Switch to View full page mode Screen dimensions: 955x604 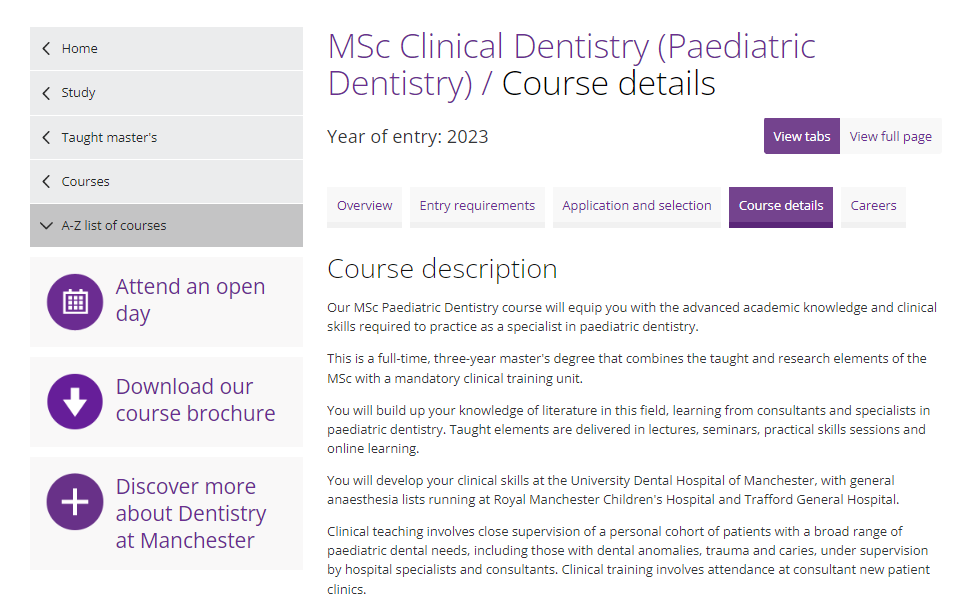[x=890, y=136]
